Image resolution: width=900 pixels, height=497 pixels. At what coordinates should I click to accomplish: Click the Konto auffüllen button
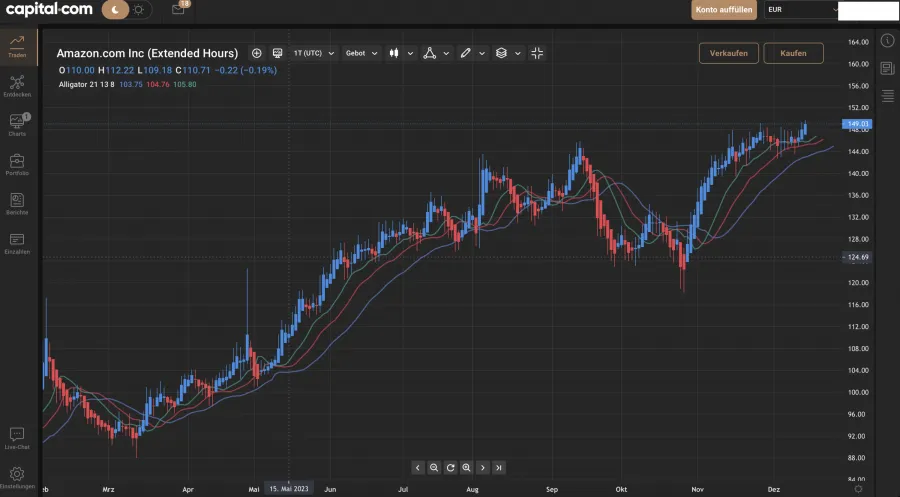724,10
